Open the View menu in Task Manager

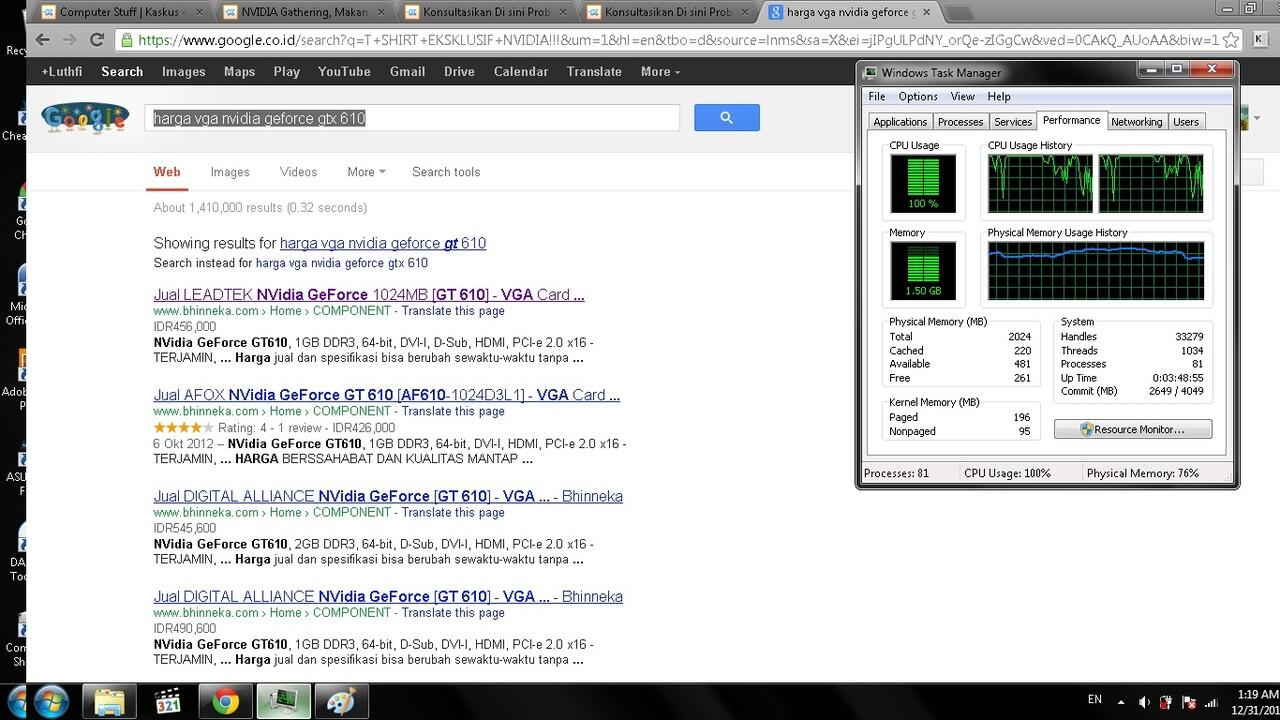pos(963,97)
